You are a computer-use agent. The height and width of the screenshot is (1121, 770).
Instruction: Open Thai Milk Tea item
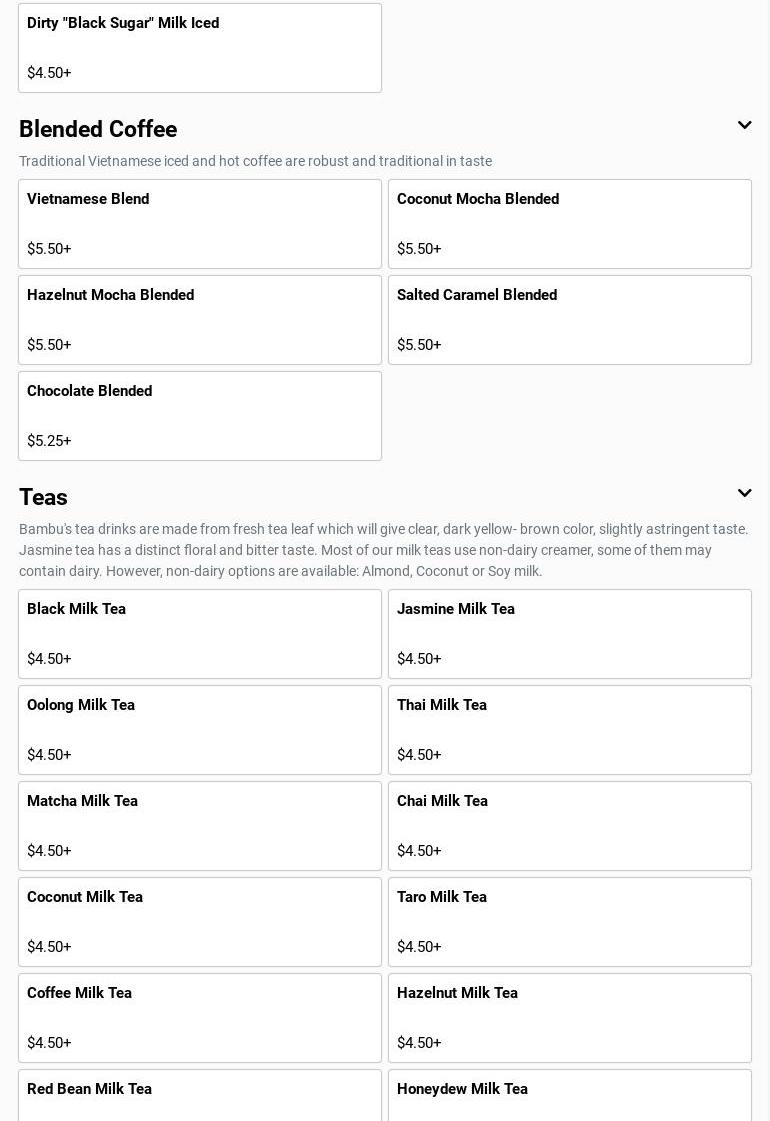coord(570,730)
